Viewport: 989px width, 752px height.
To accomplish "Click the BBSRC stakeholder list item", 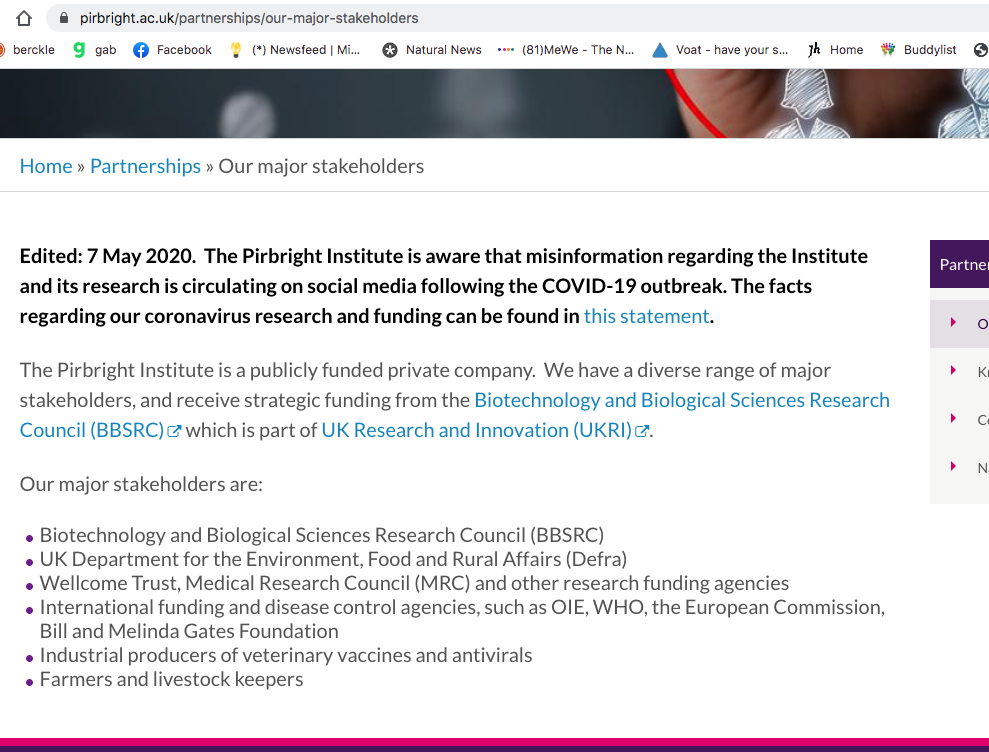I will (322, 535).
